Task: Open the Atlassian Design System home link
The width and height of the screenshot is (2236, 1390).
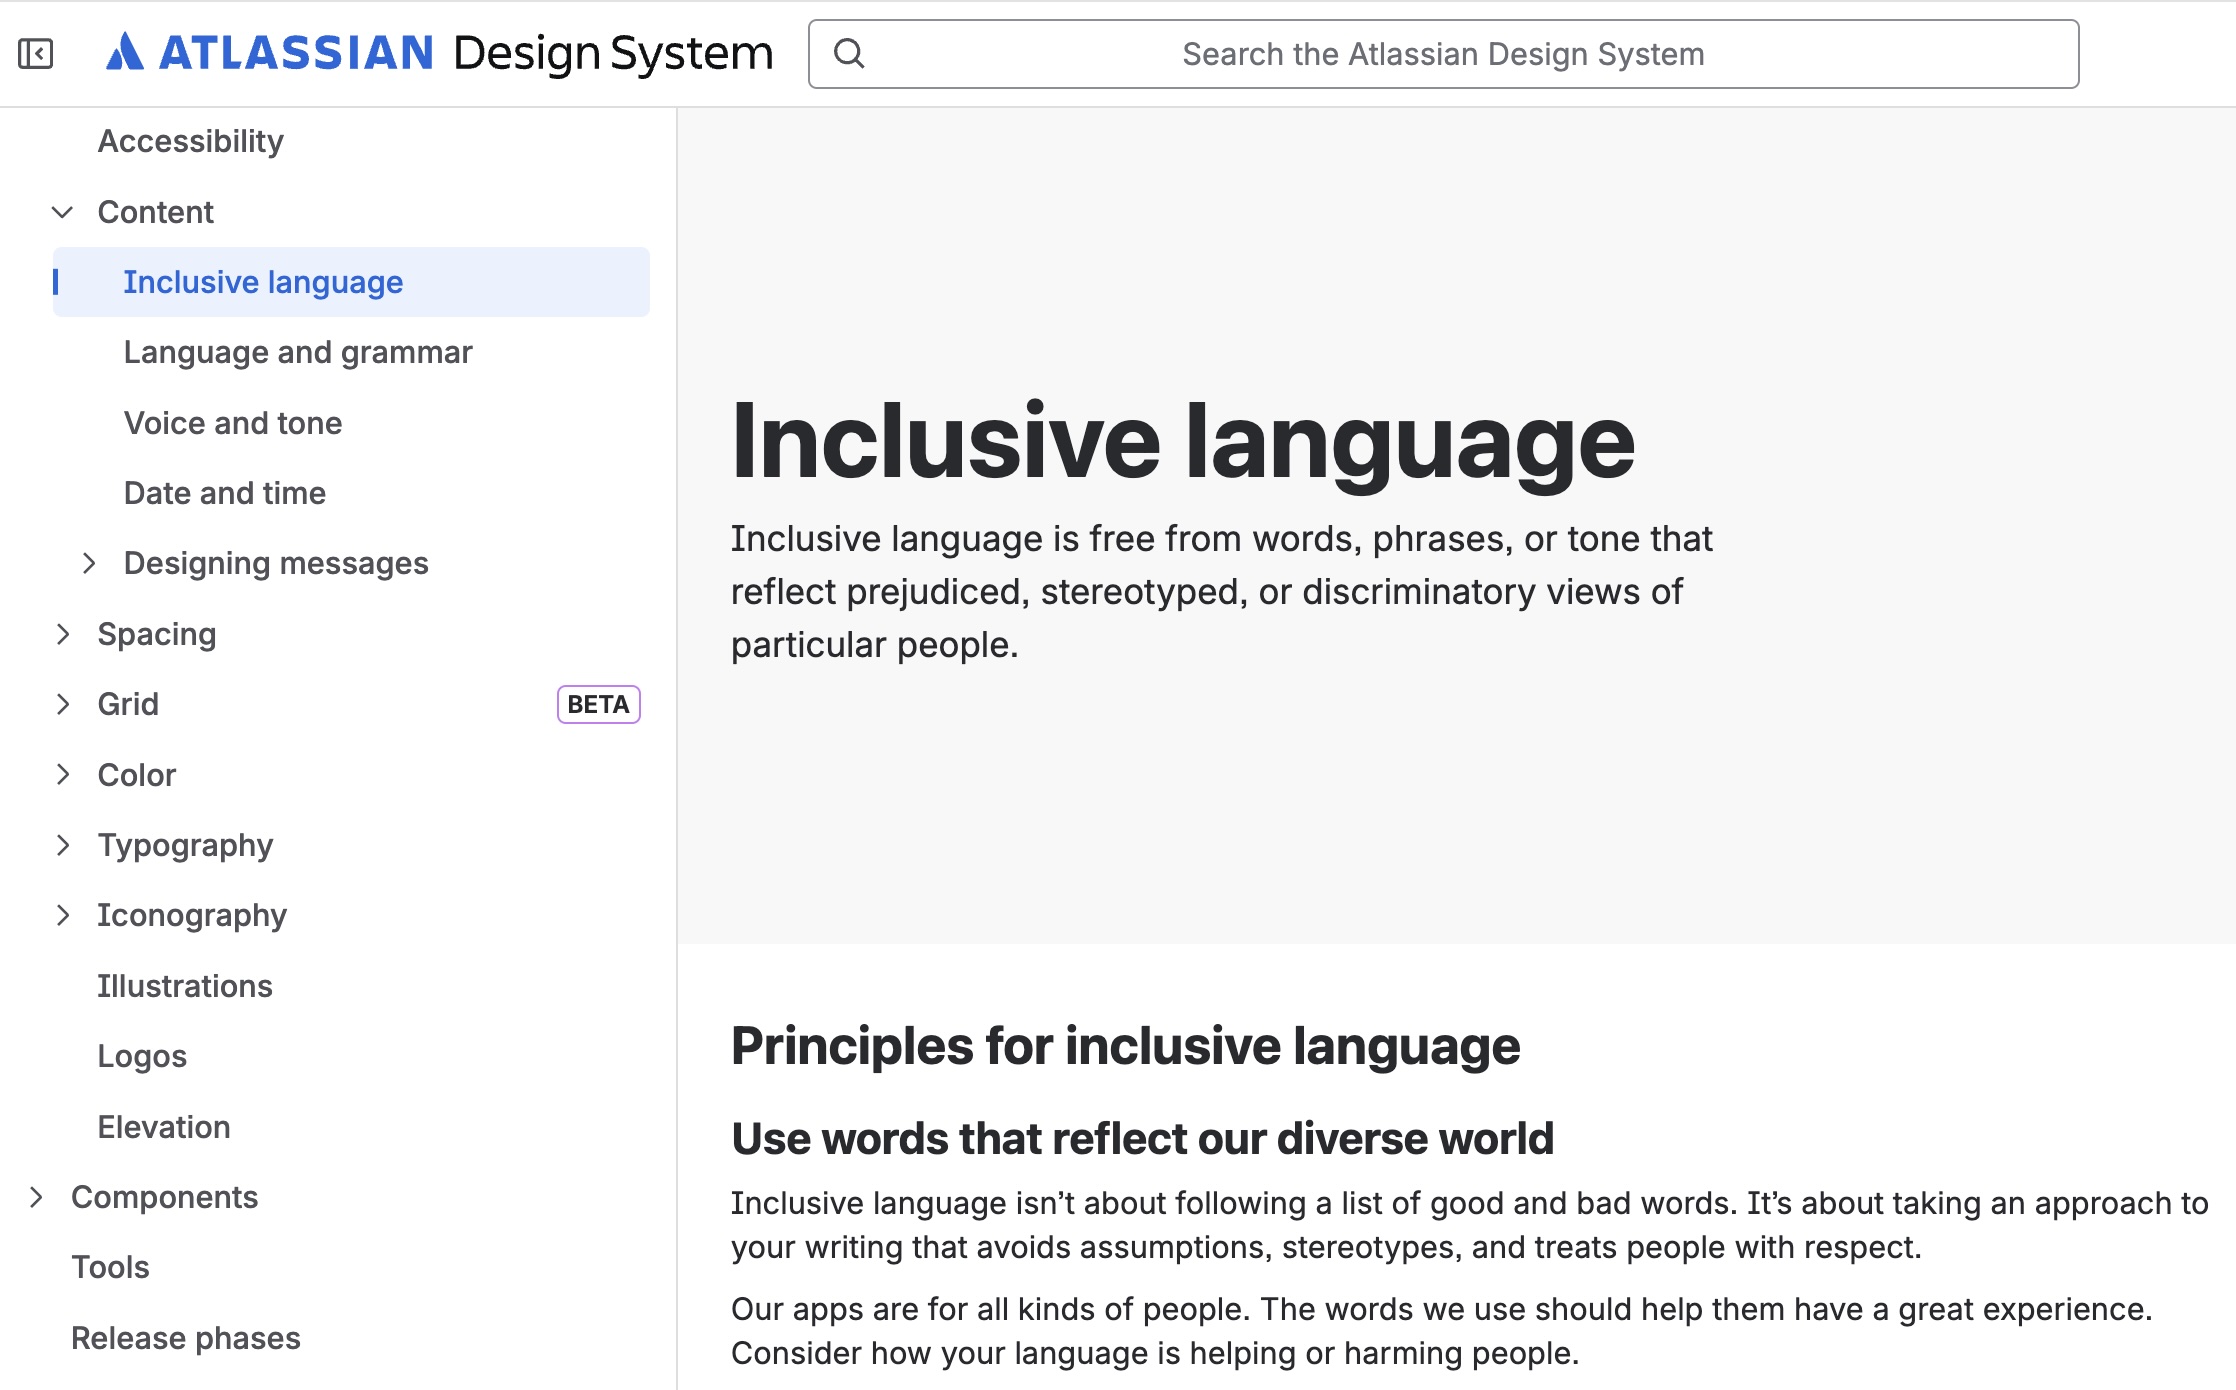Action: (x=440, y=52)
